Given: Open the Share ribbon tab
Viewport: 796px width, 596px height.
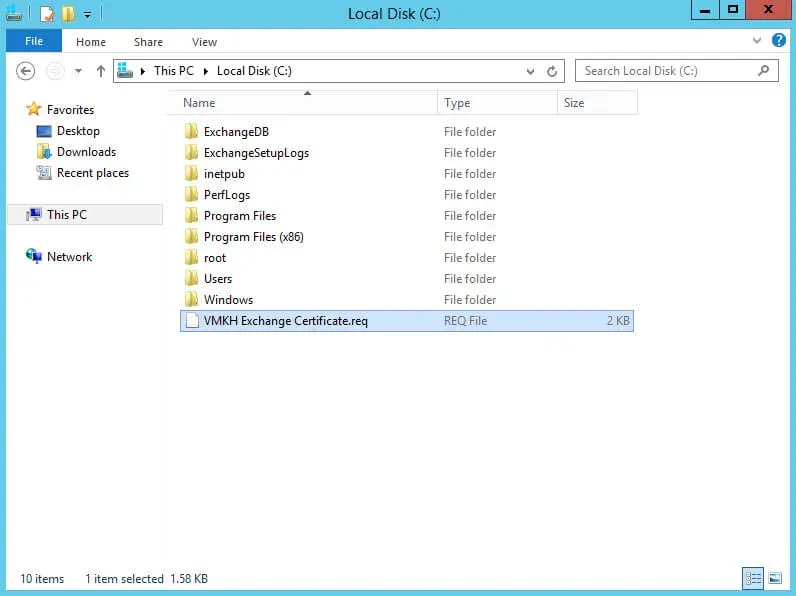Looking at the screenshot, I should coord(148,42).
